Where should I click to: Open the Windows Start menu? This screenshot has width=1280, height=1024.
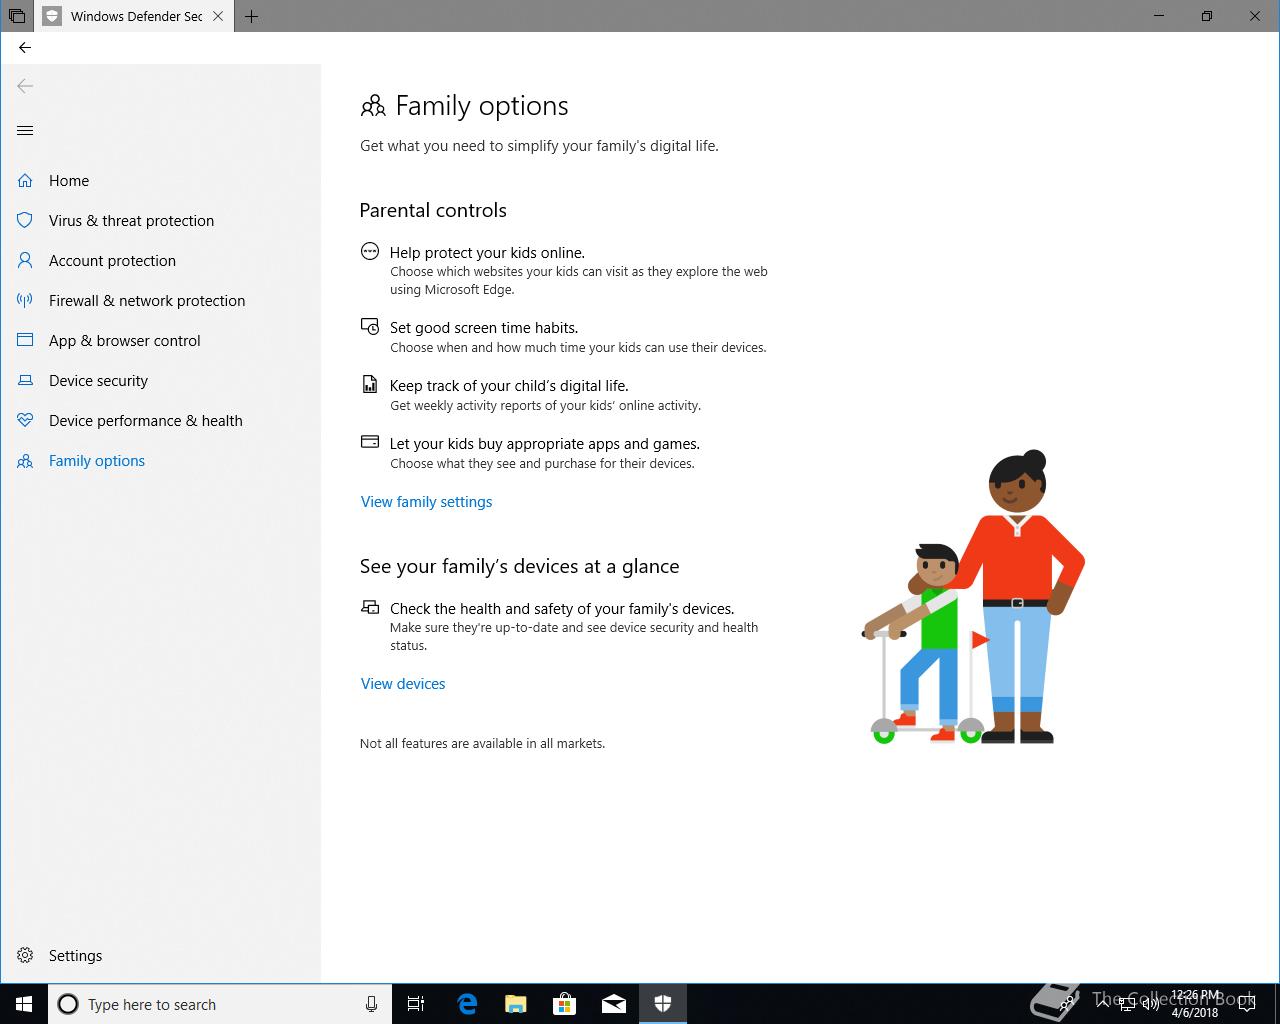(24, 1004)
